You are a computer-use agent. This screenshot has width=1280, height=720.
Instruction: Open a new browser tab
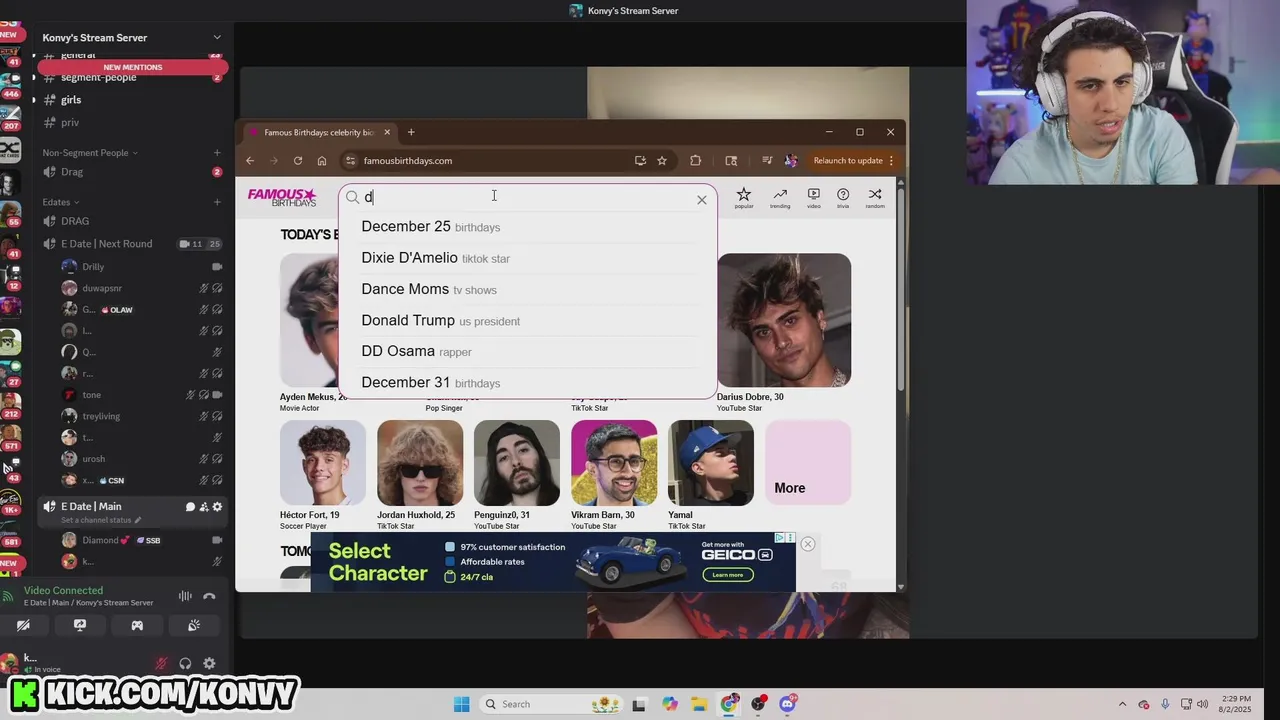(x=411, y=132)
